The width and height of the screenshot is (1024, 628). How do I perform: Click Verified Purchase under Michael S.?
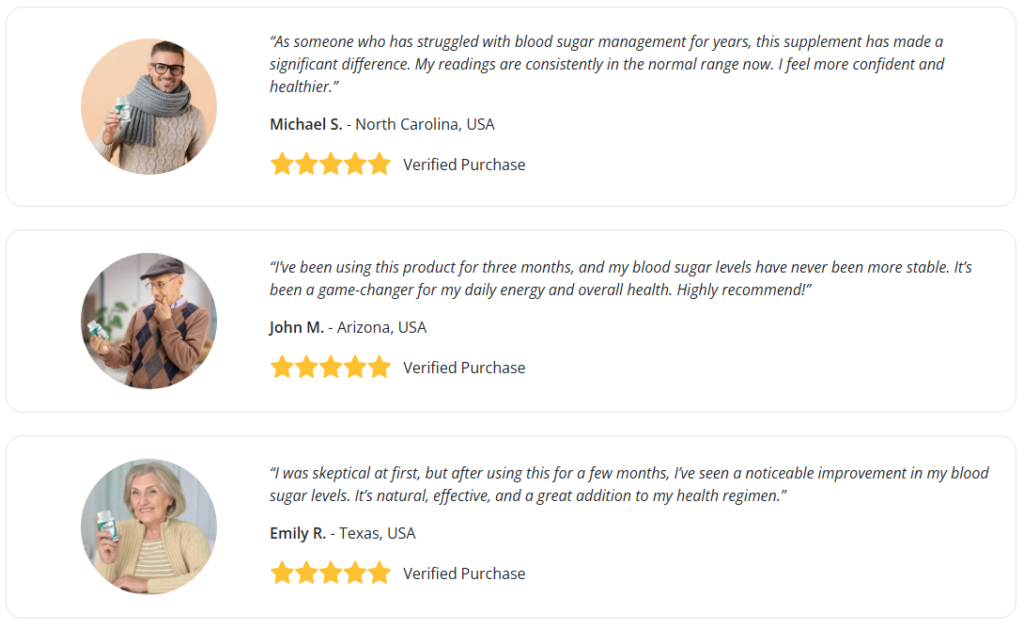pos(464,165)
